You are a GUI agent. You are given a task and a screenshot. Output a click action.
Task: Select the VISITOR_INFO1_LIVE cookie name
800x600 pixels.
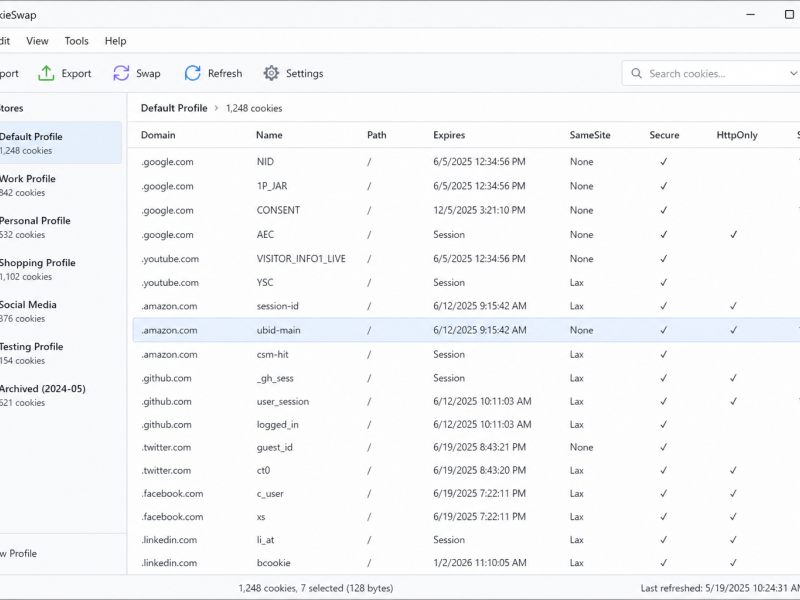pos(301,259)
